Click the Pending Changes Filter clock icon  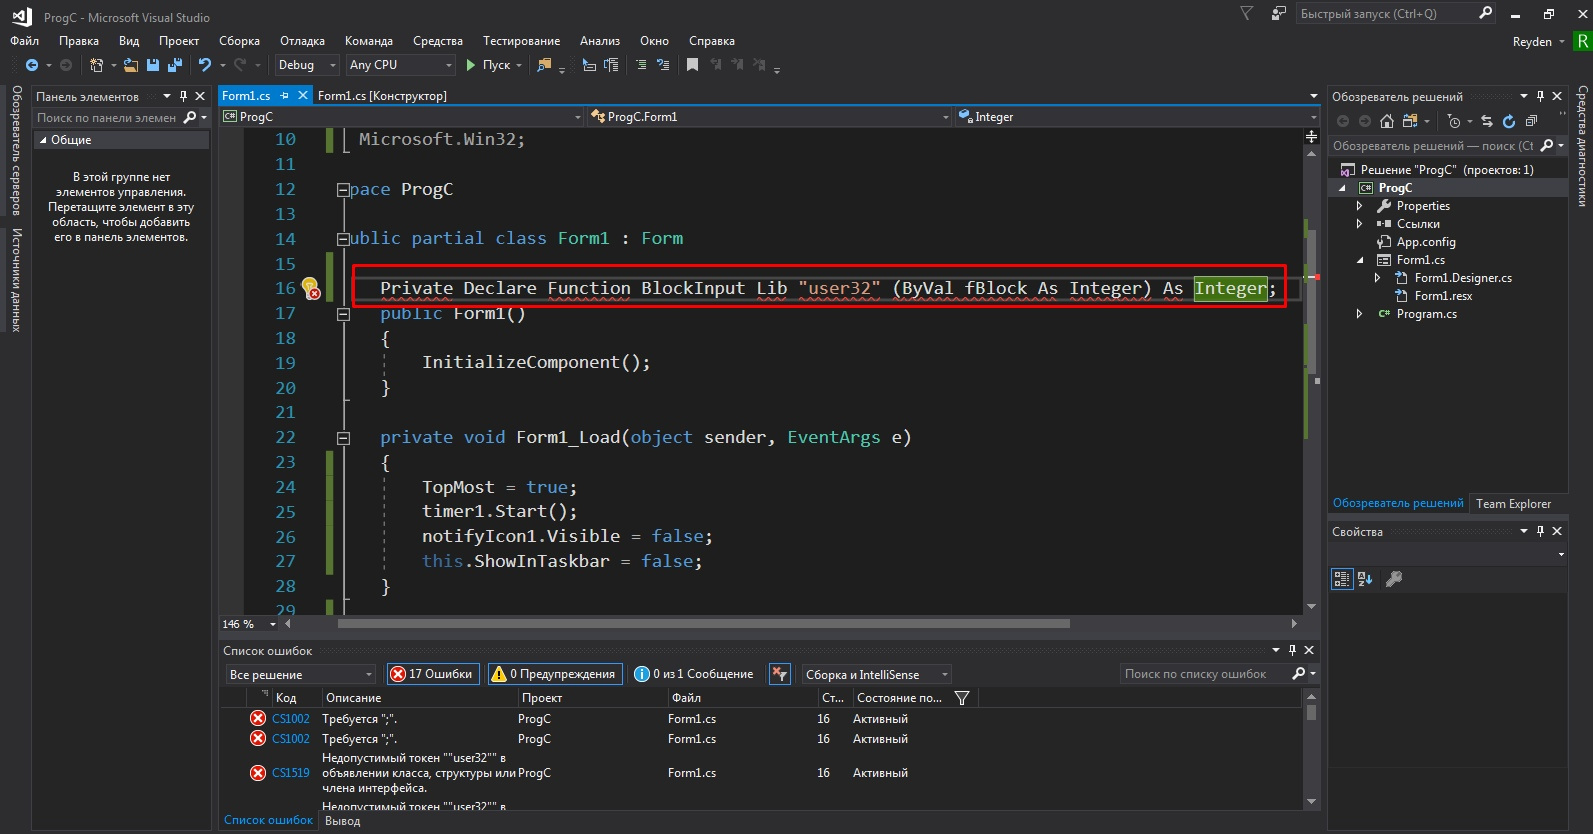(1454, 121)
